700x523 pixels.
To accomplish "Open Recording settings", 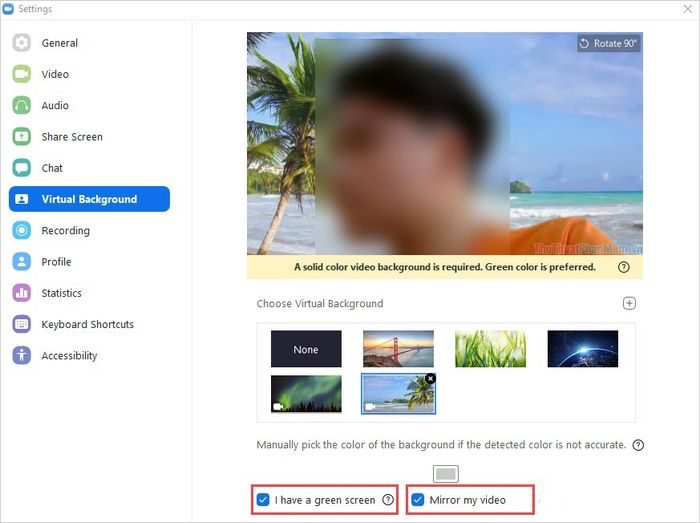I will point(66,230).
